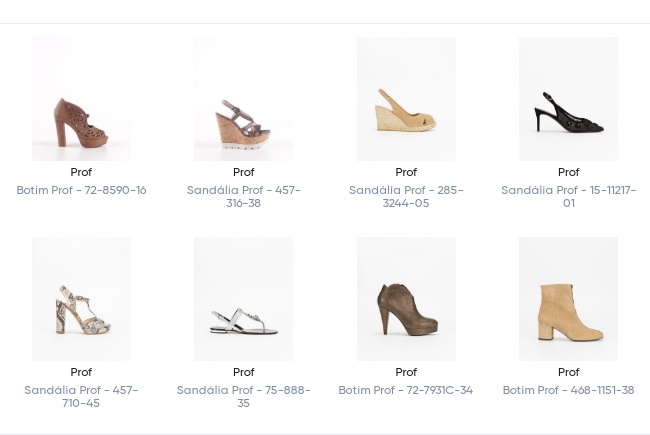Click the snakeskin print heeled sandal photo
This screenshot has width=650, height=435.
(81, 299)
